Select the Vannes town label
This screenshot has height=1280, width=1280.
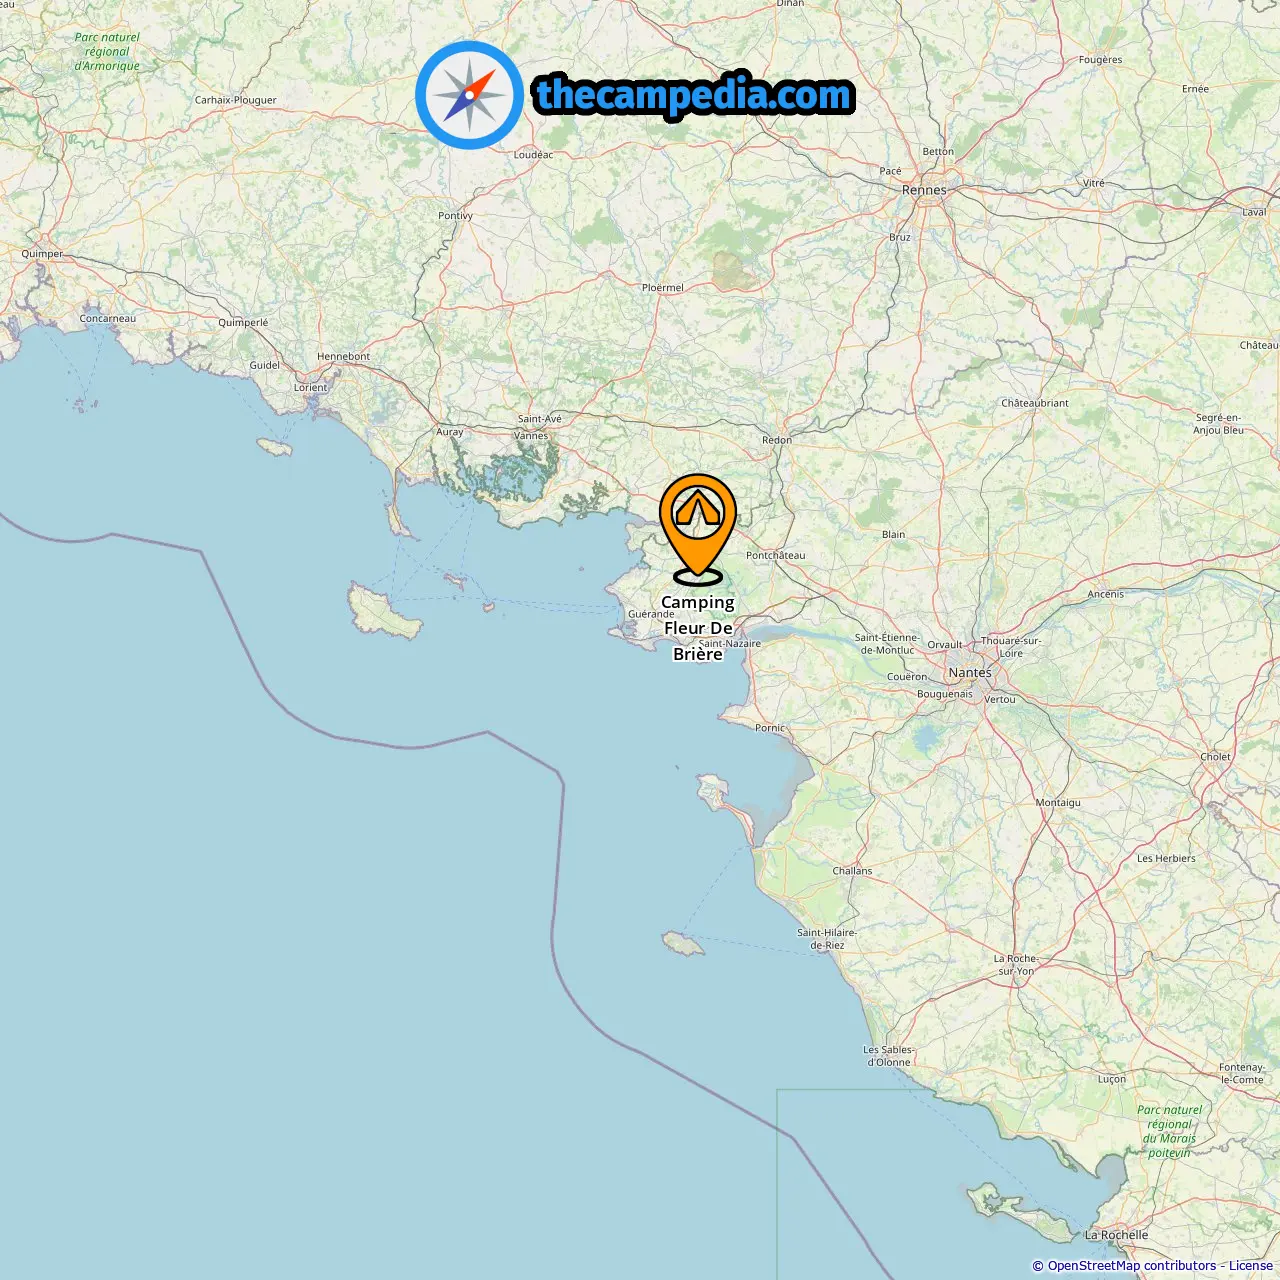[531, 436]
